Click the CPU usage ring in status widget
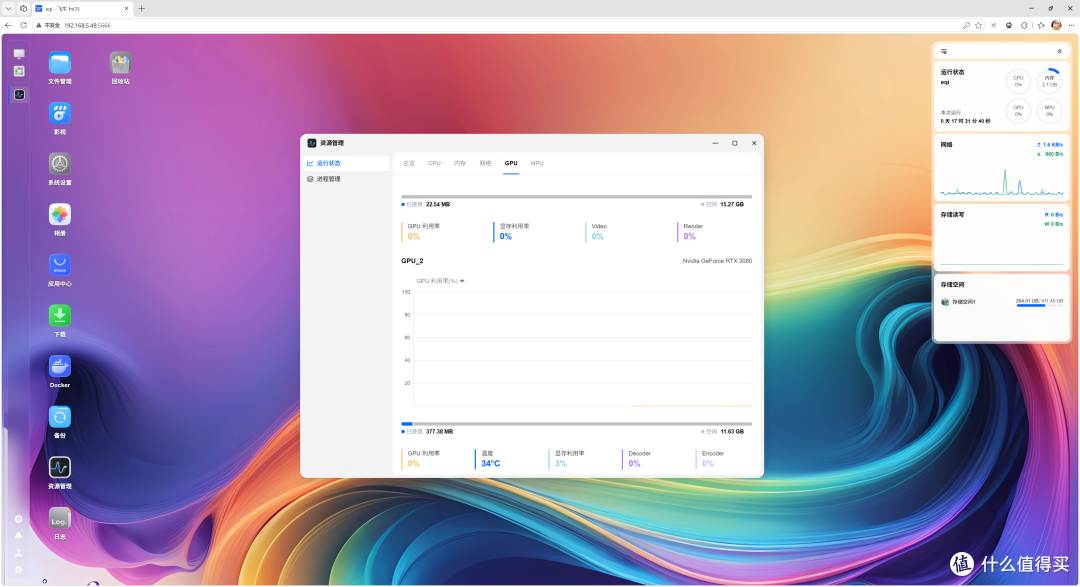 click(x=1018, y=81)
